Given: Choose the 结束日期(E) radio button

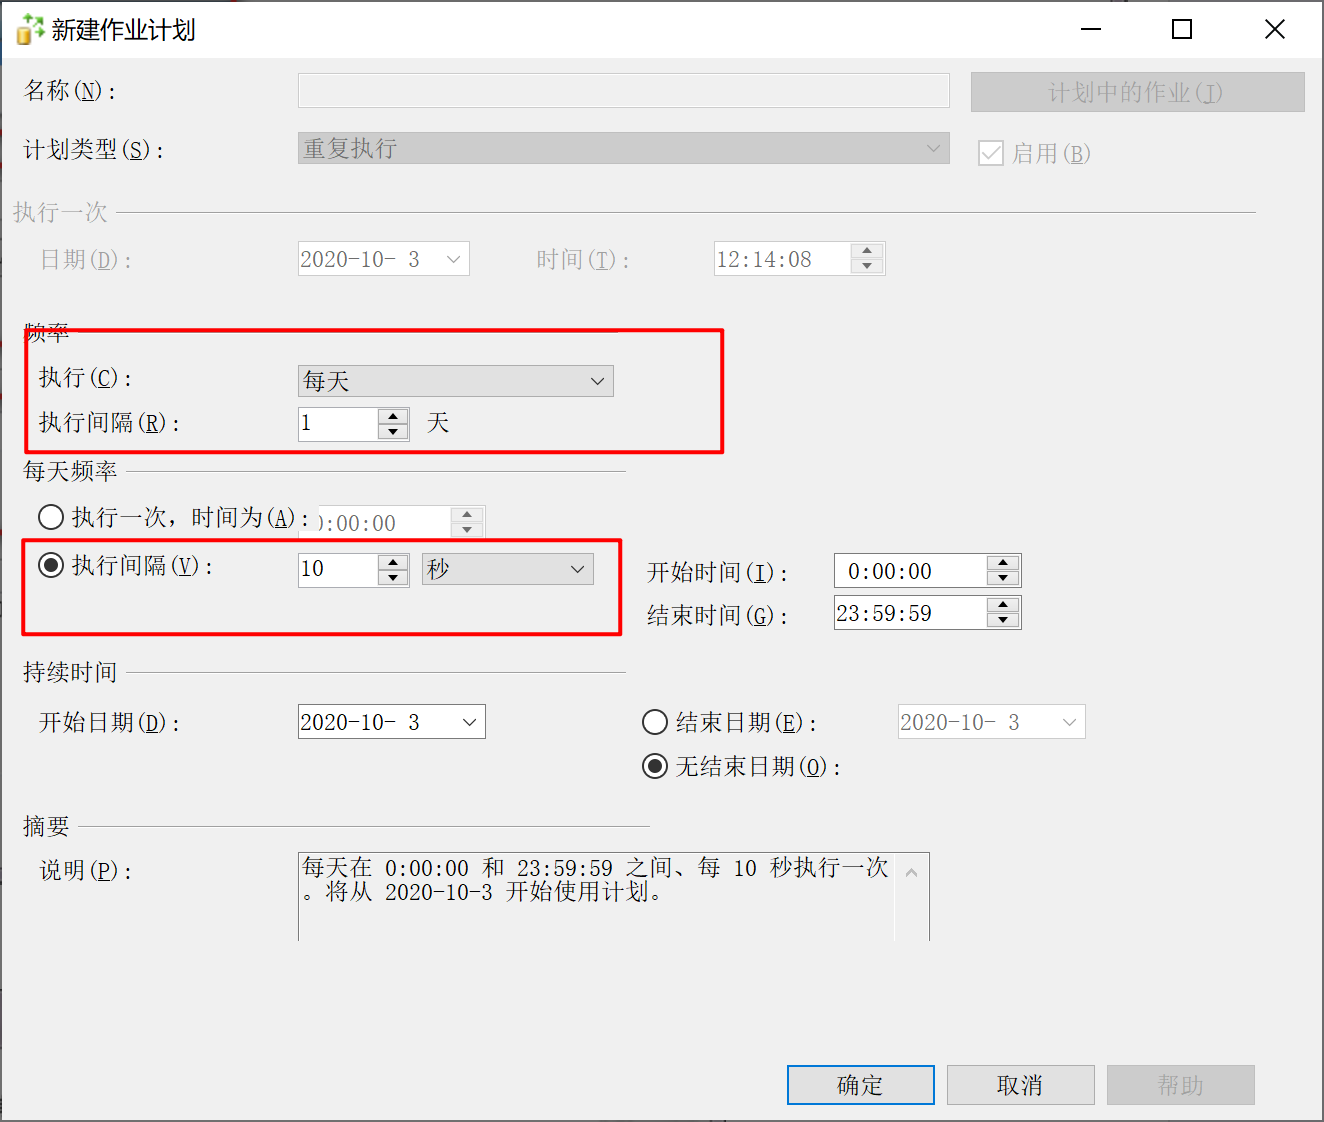Looking at the screenshot, I should [655, 722].
